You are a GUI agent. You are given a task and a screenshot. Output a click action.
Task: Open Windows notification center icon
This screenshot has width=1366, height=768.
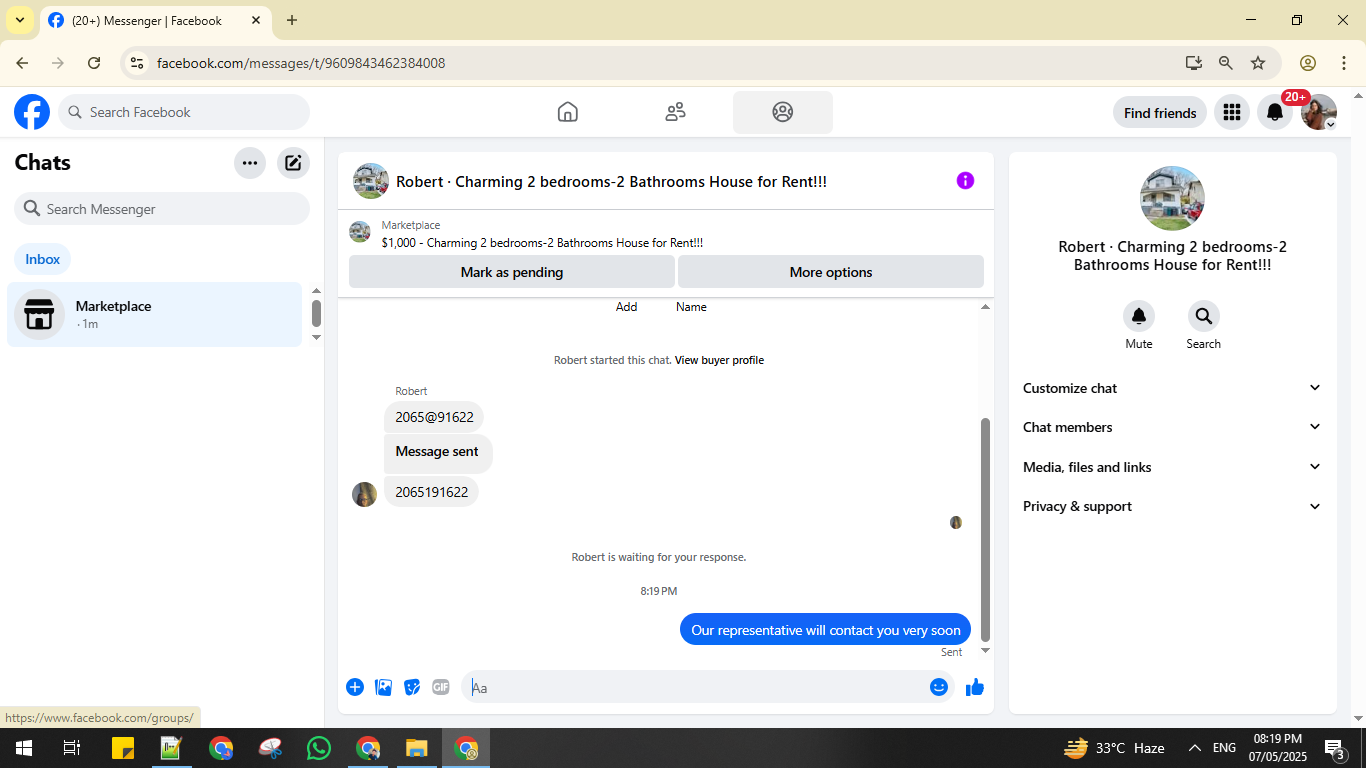pyautogui.click(x=1335, y=748)
